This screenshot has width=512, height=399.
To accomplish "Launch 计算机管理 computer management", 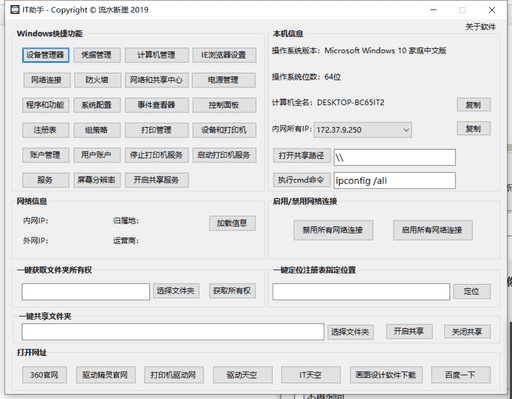I will tap(157, 55).
